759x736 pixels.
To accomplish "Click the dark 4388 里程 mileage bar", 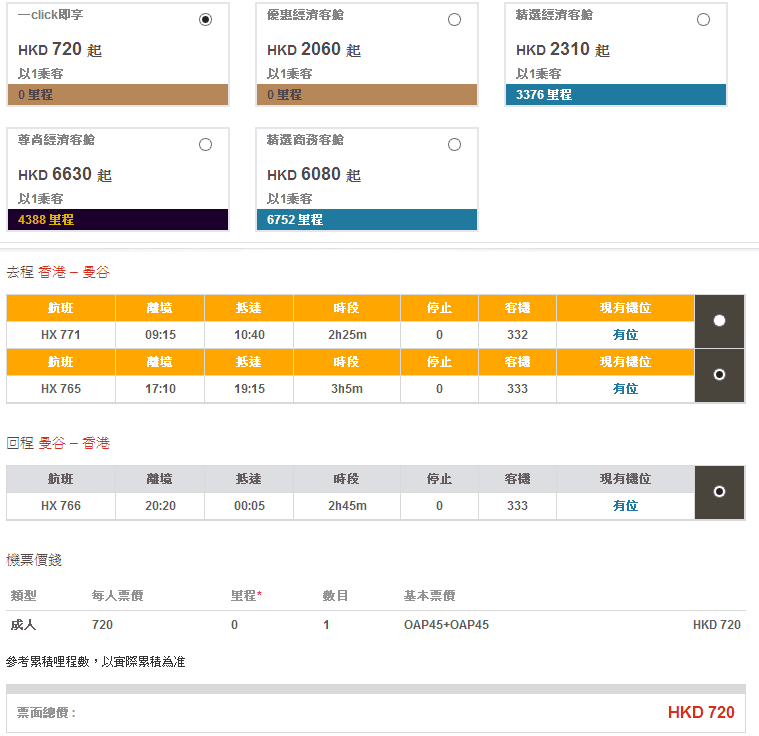I will point(118,220).
